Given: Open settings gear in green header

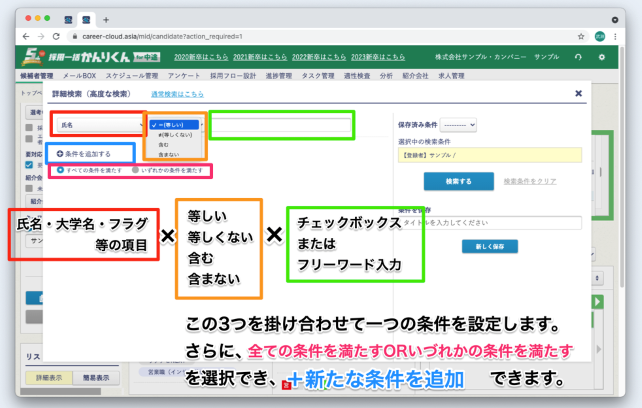Looking at the screenshot, I should (x=601, y=57).
